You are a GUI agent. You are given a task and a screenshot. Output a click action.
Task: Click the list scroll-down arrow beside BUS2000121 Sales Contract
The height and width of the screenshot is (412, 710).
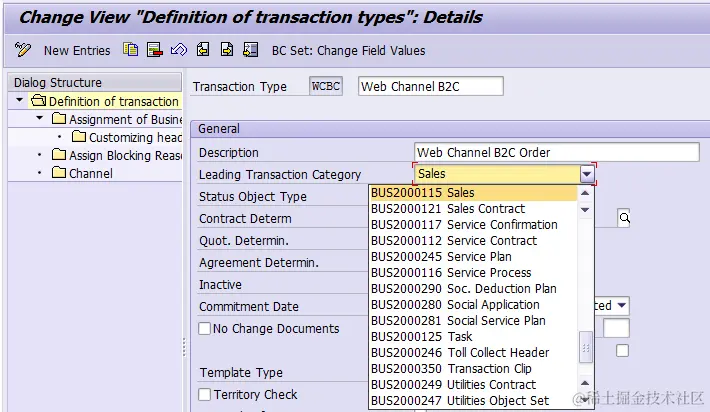click(585, 210)
